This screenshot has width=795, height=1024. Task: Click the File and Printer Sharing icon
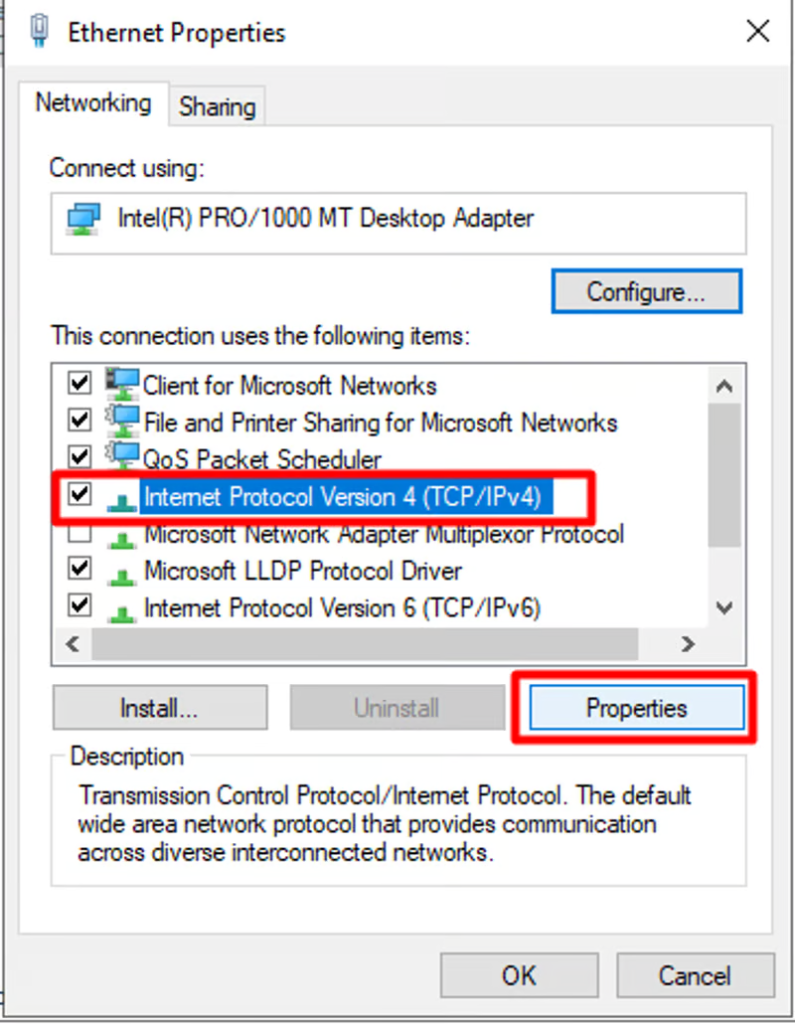click(122, 421)
